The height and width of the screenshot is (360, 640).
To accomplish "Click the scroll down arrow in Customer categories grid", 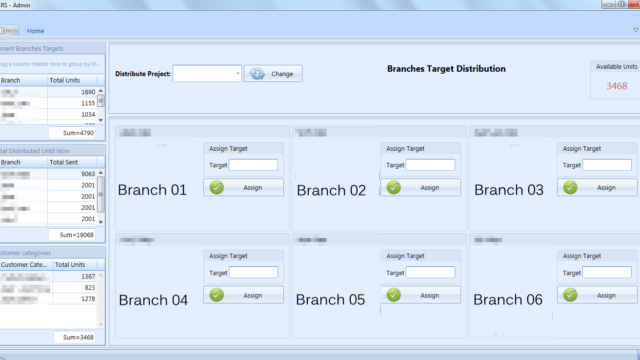I will 101,325.
